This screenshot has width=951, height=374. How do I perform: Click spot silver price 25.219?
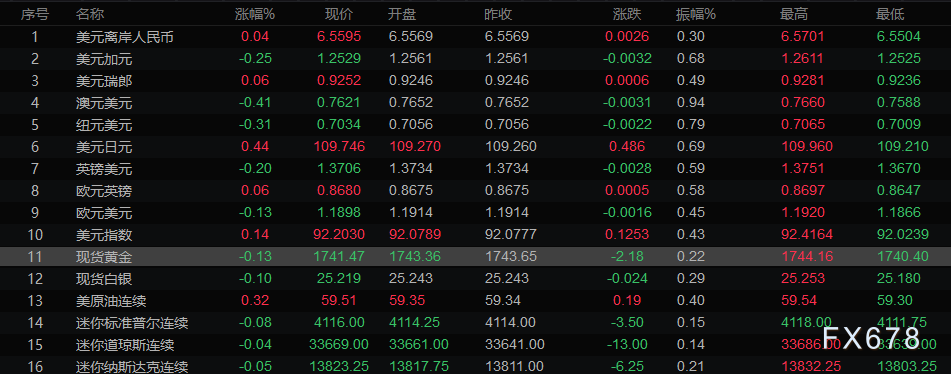(338, 278)
